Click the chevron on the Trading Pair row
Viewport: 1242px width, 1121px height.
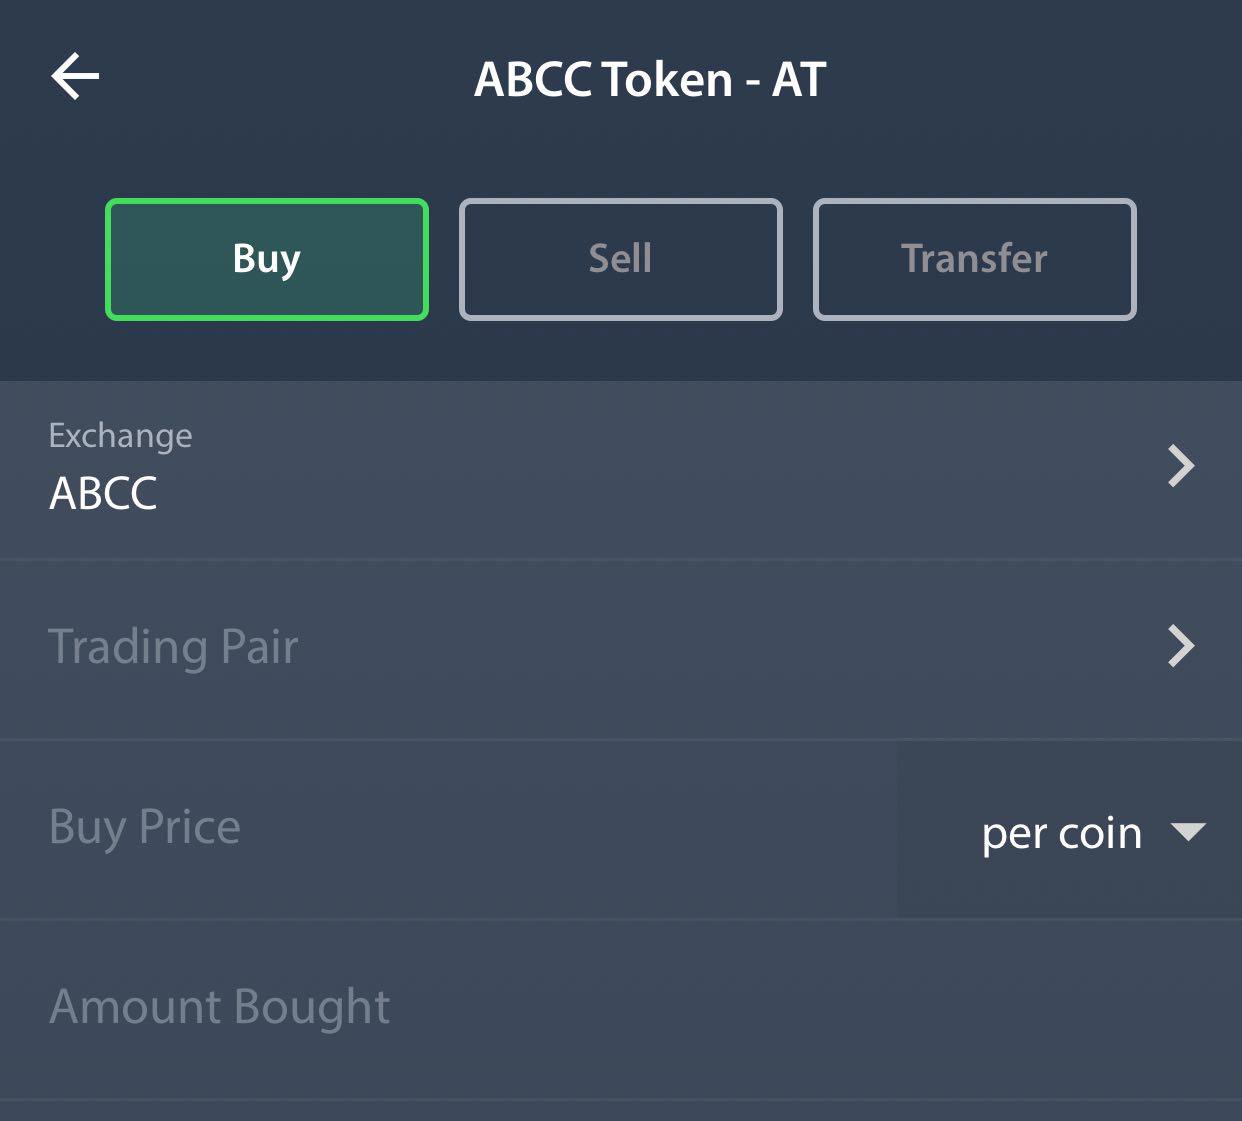point(1181,646)
